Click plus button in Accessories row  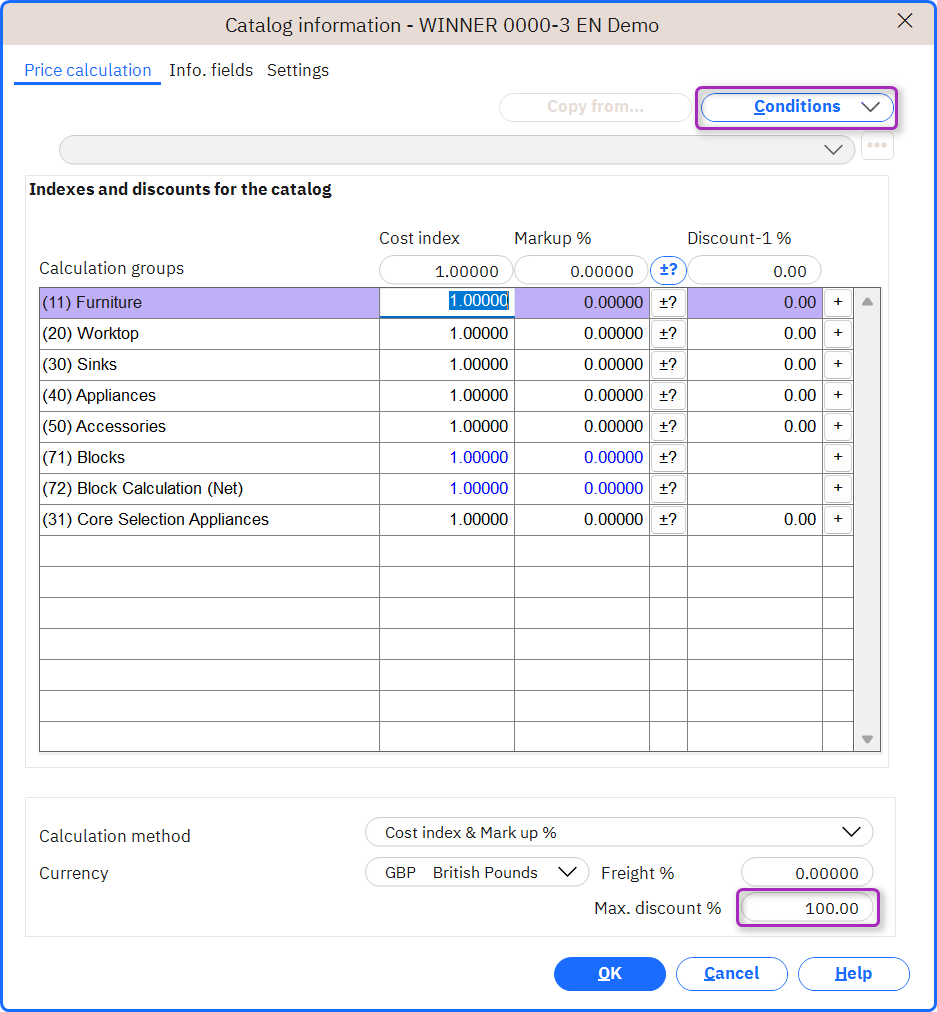tap(838, 427)
